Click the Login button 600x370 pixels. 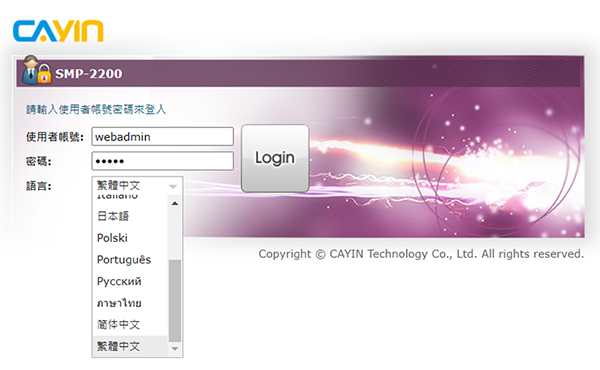click(275, 158)
